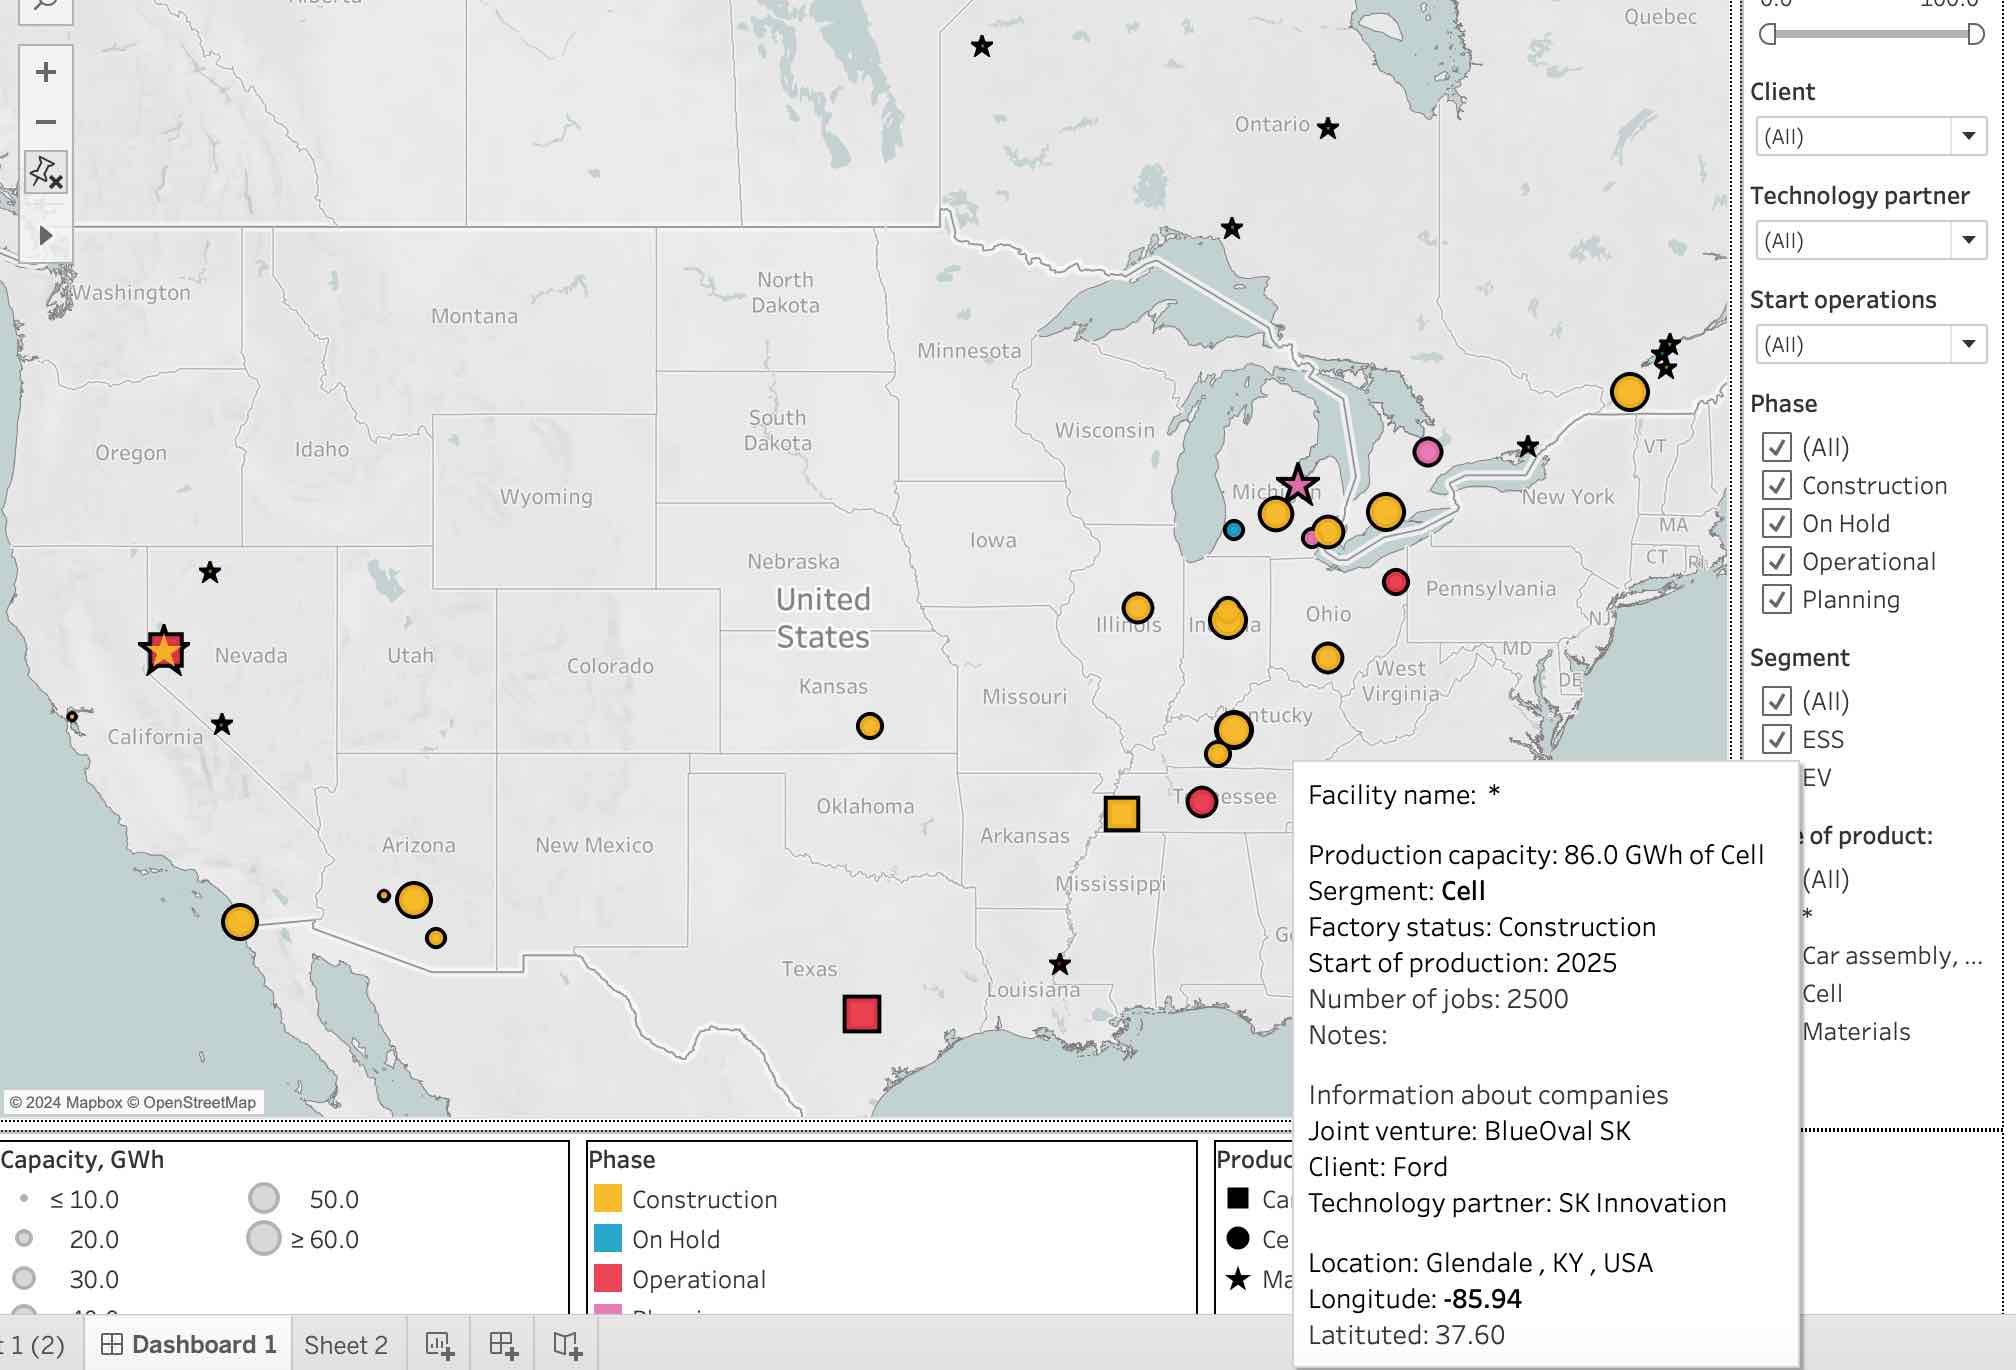The height and width of the screenshot is (1370, 2016).
Task: Toggle the Segment (All) checkbox
Action: 1777,701
